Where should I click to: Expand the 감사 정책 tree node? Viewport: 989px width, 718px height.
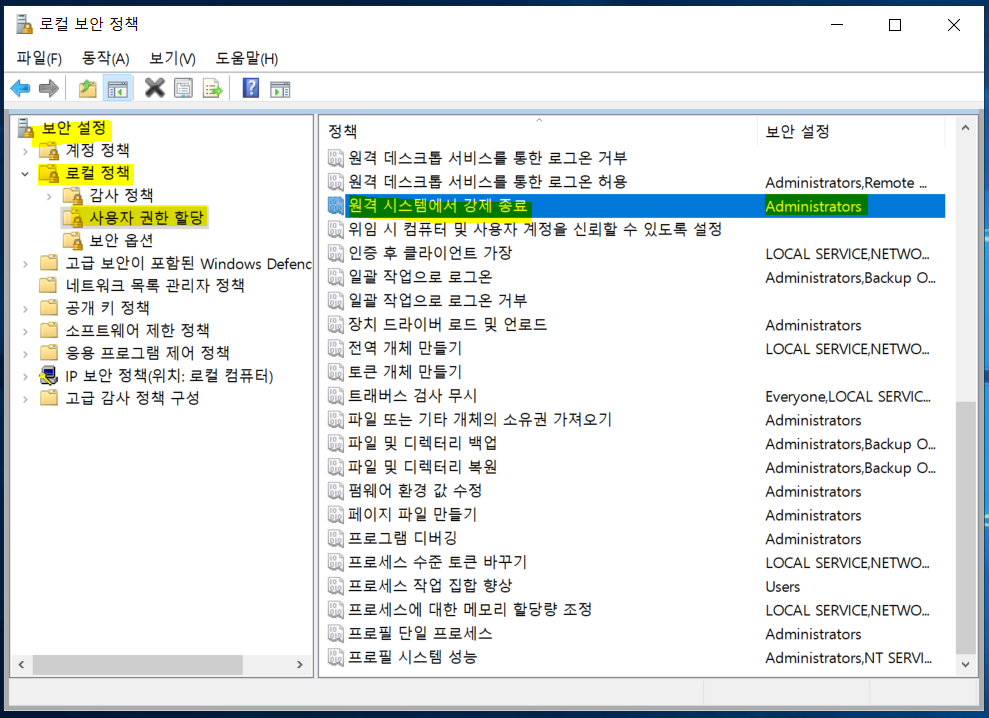click(x=49, y=196)
